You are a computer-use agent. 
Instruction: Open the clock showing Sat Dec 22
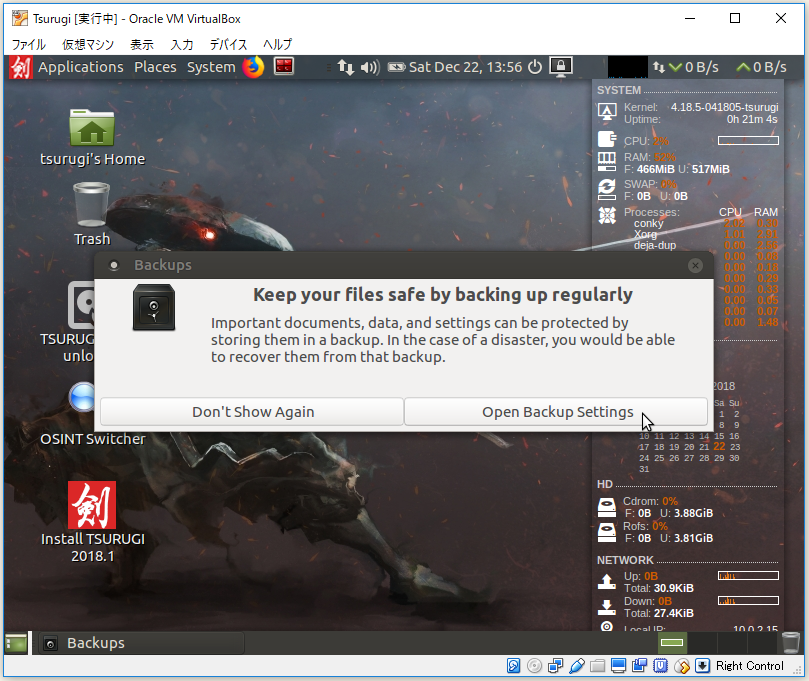coord(465,67)
